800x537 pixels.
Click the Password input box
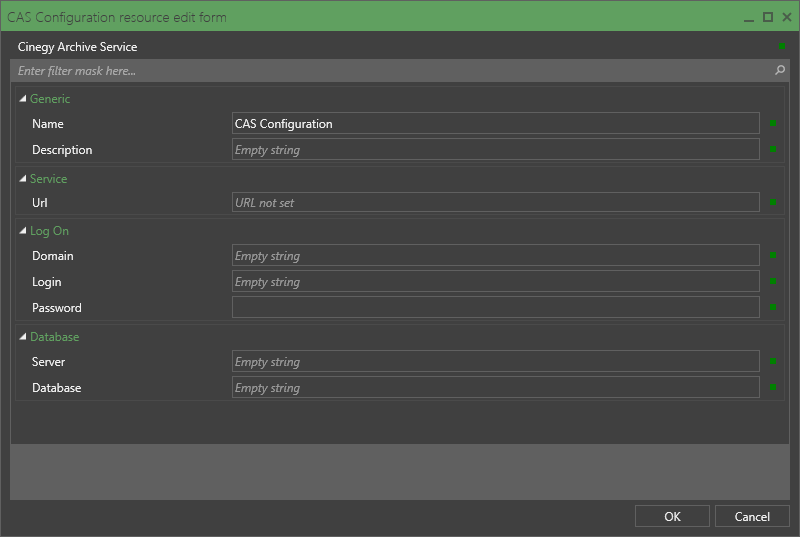pos(495,307)
